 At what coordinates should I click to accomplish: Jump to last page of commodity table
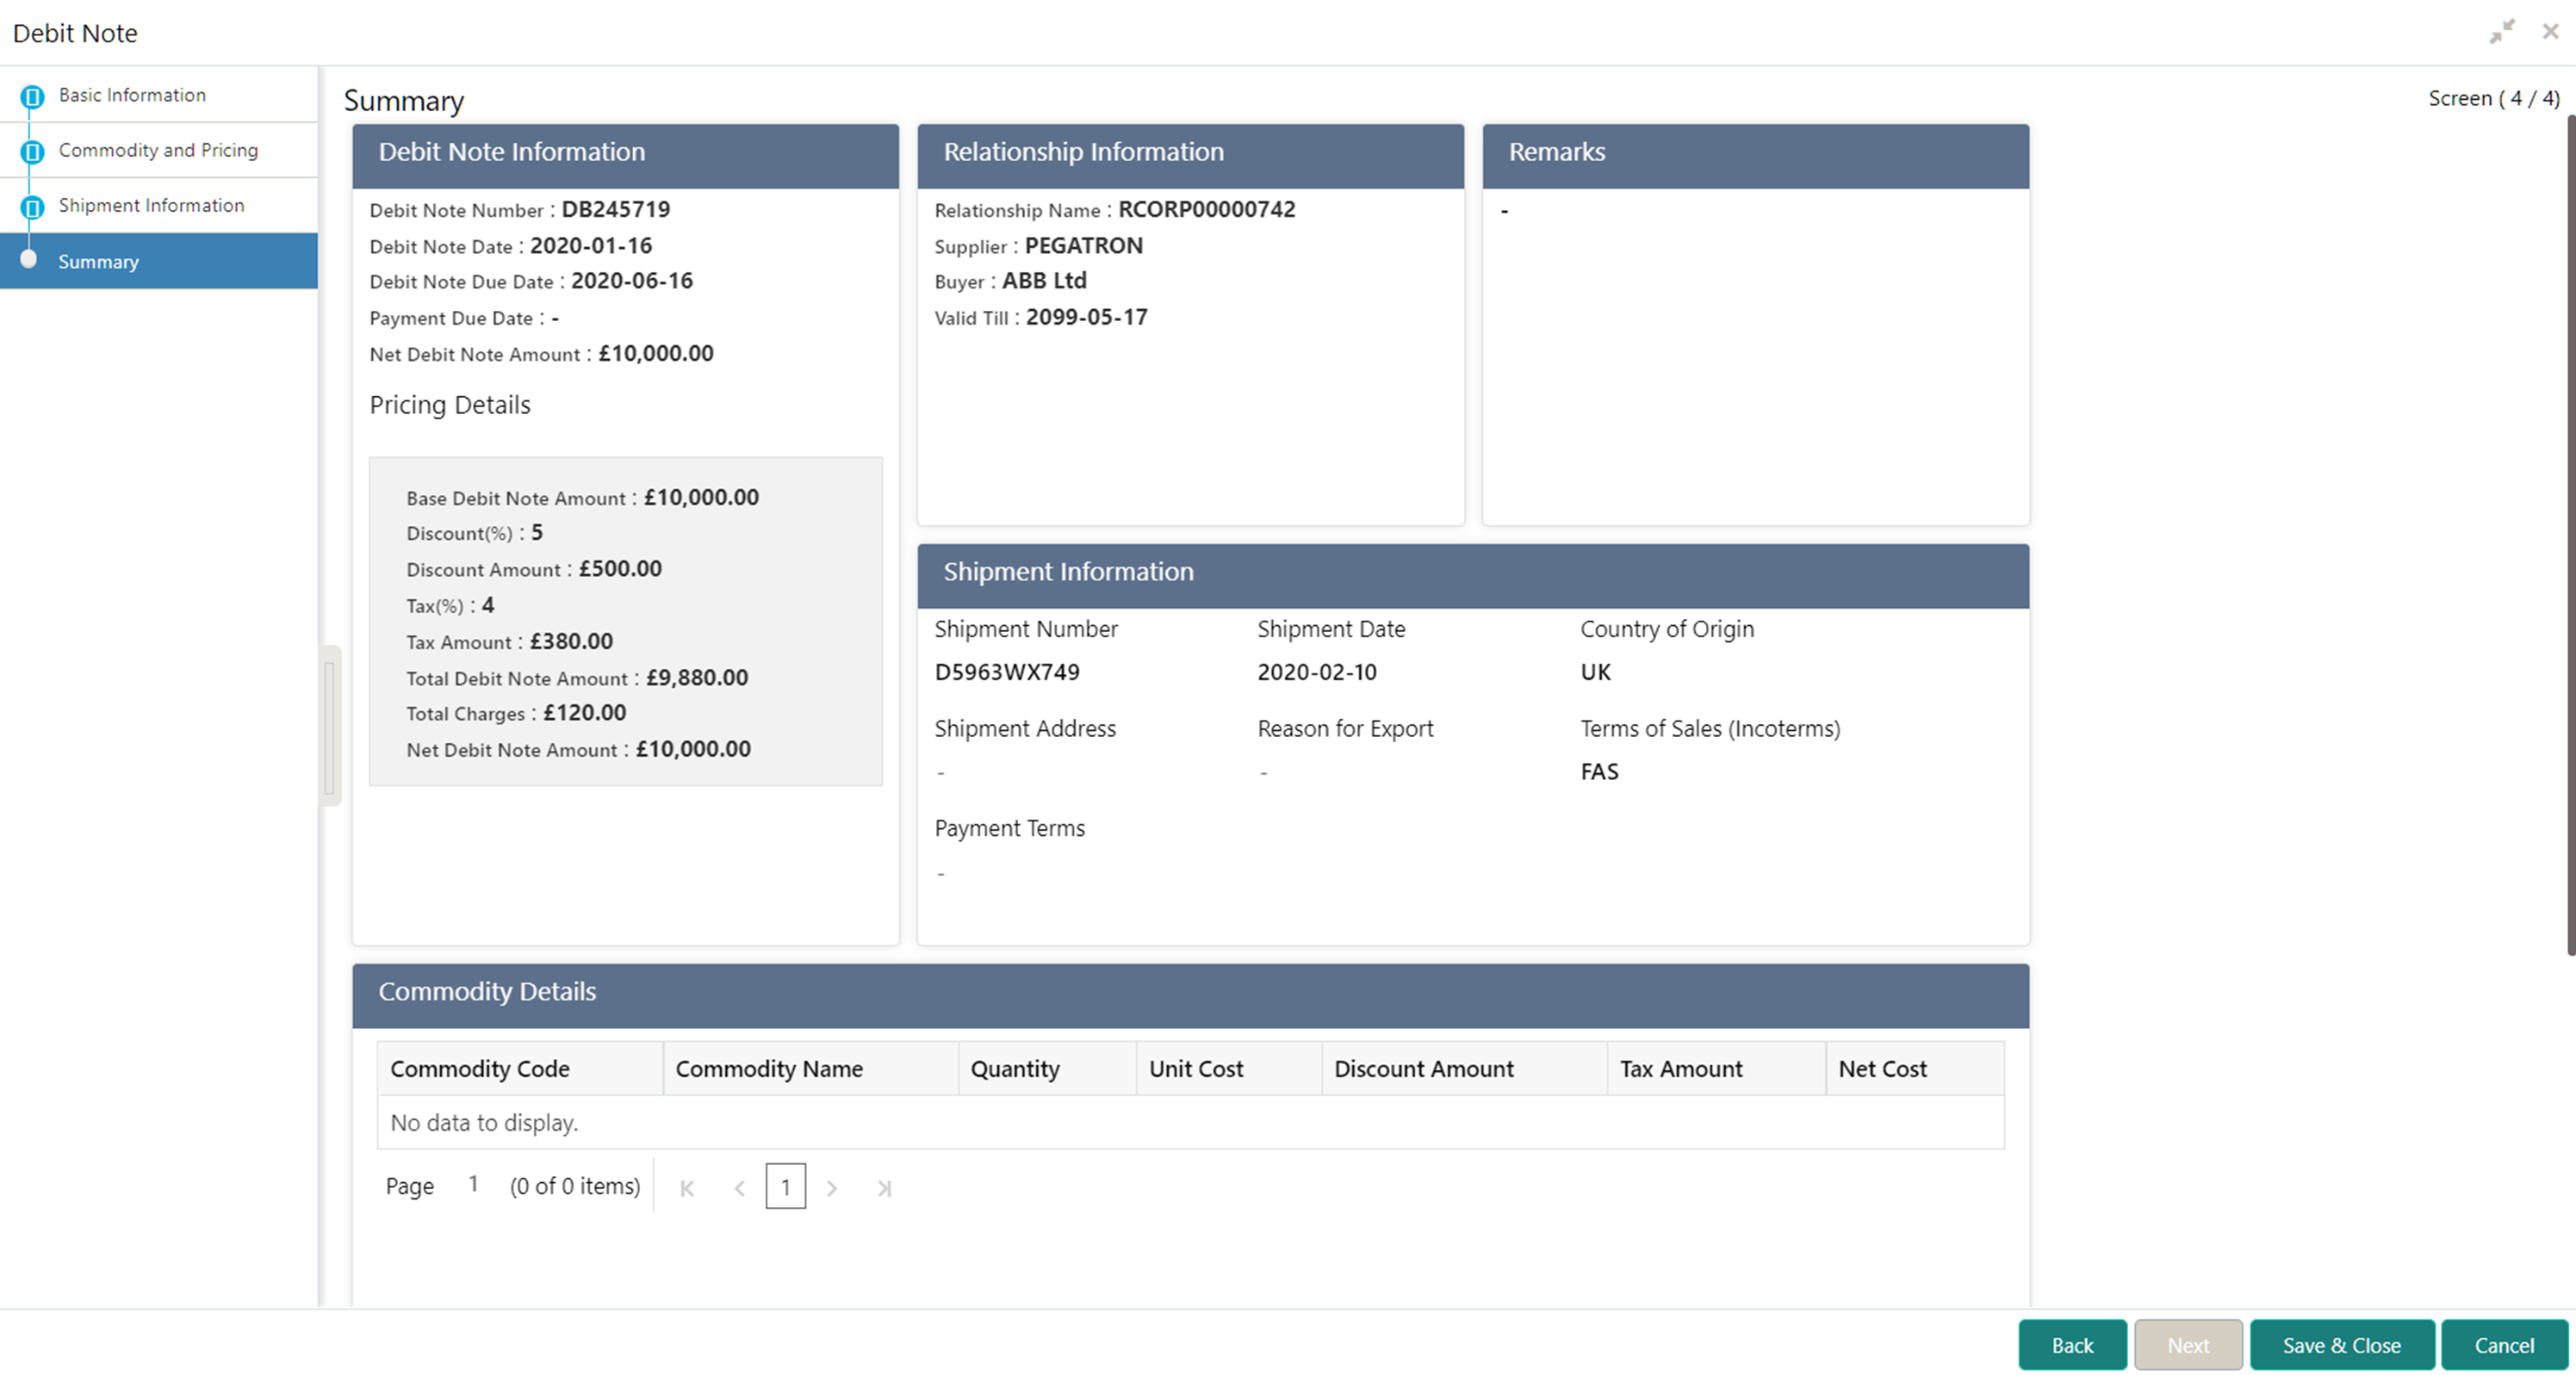[x=884, y=1188]
